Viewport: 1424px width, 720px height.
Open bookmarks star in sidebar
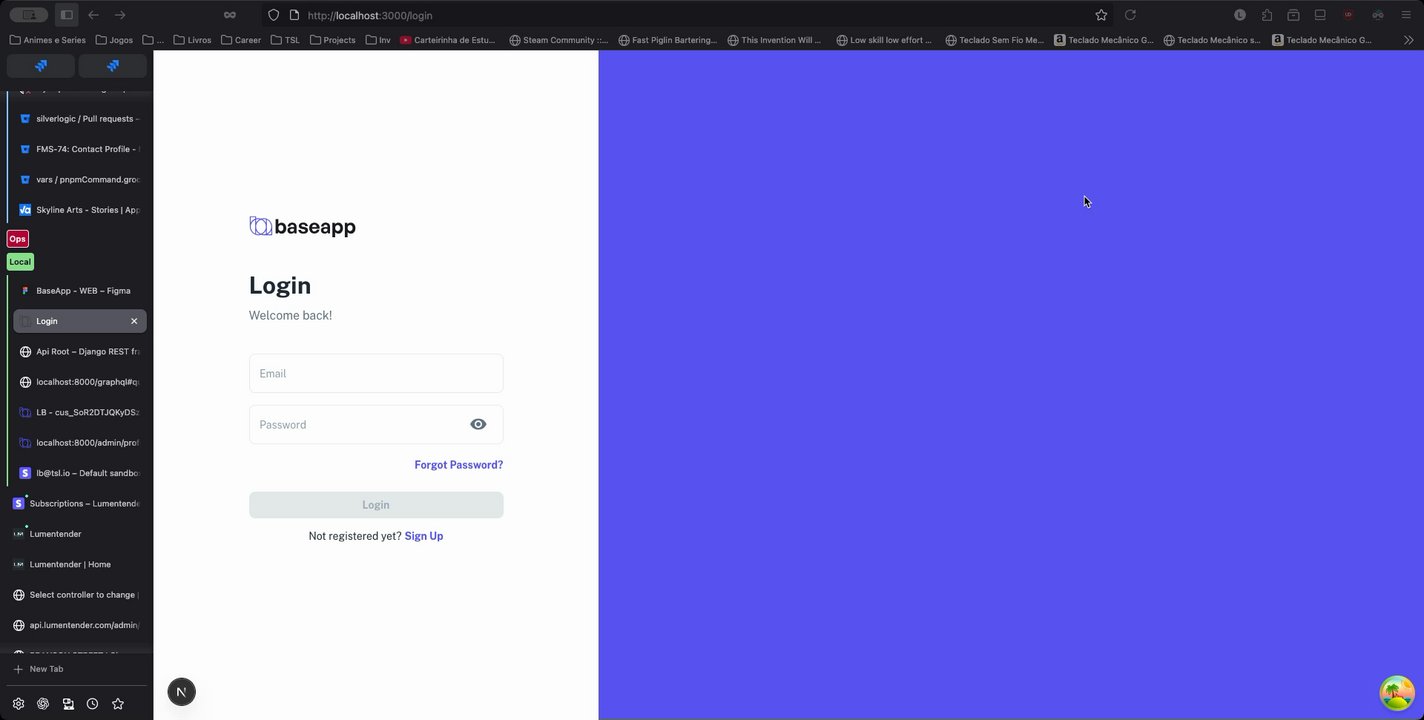pos(118,704)
